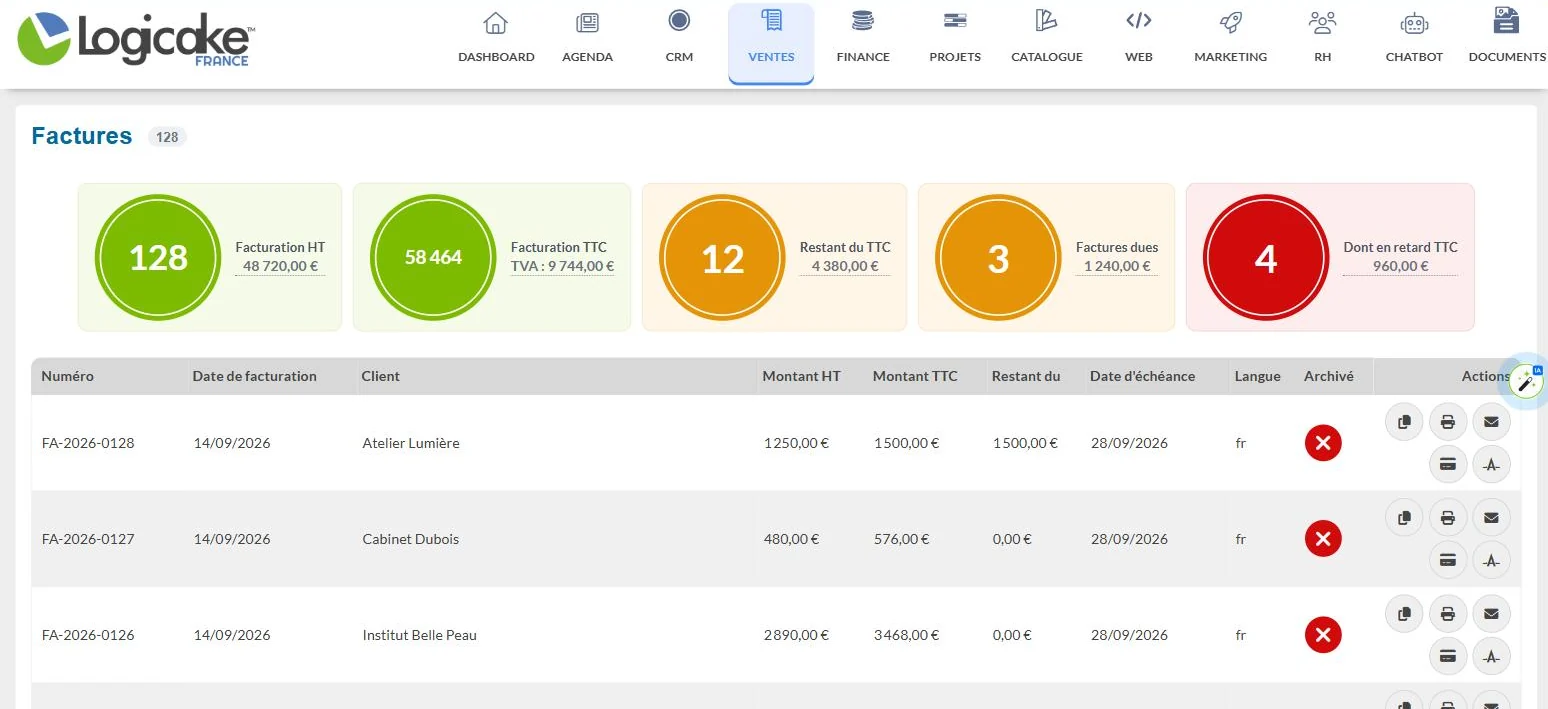Viewport: 1548px width, 709px height.
Task: Duplicate the Cabinet Dubois invoice
Action: click(x=1404, y=518)
